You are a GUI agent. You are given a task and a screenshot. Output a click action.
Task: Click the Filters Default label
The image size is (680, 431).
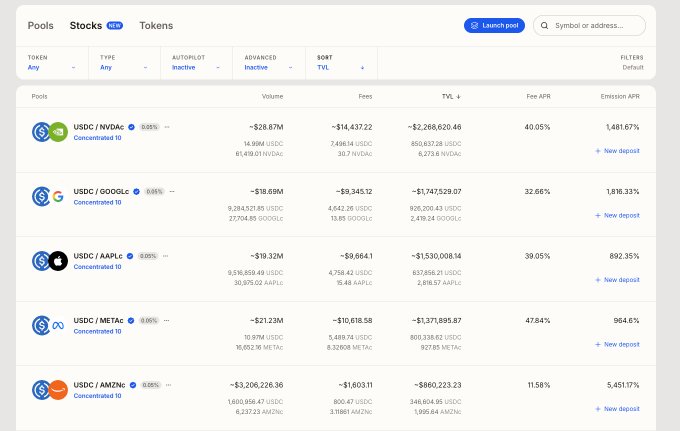(632, 63)
